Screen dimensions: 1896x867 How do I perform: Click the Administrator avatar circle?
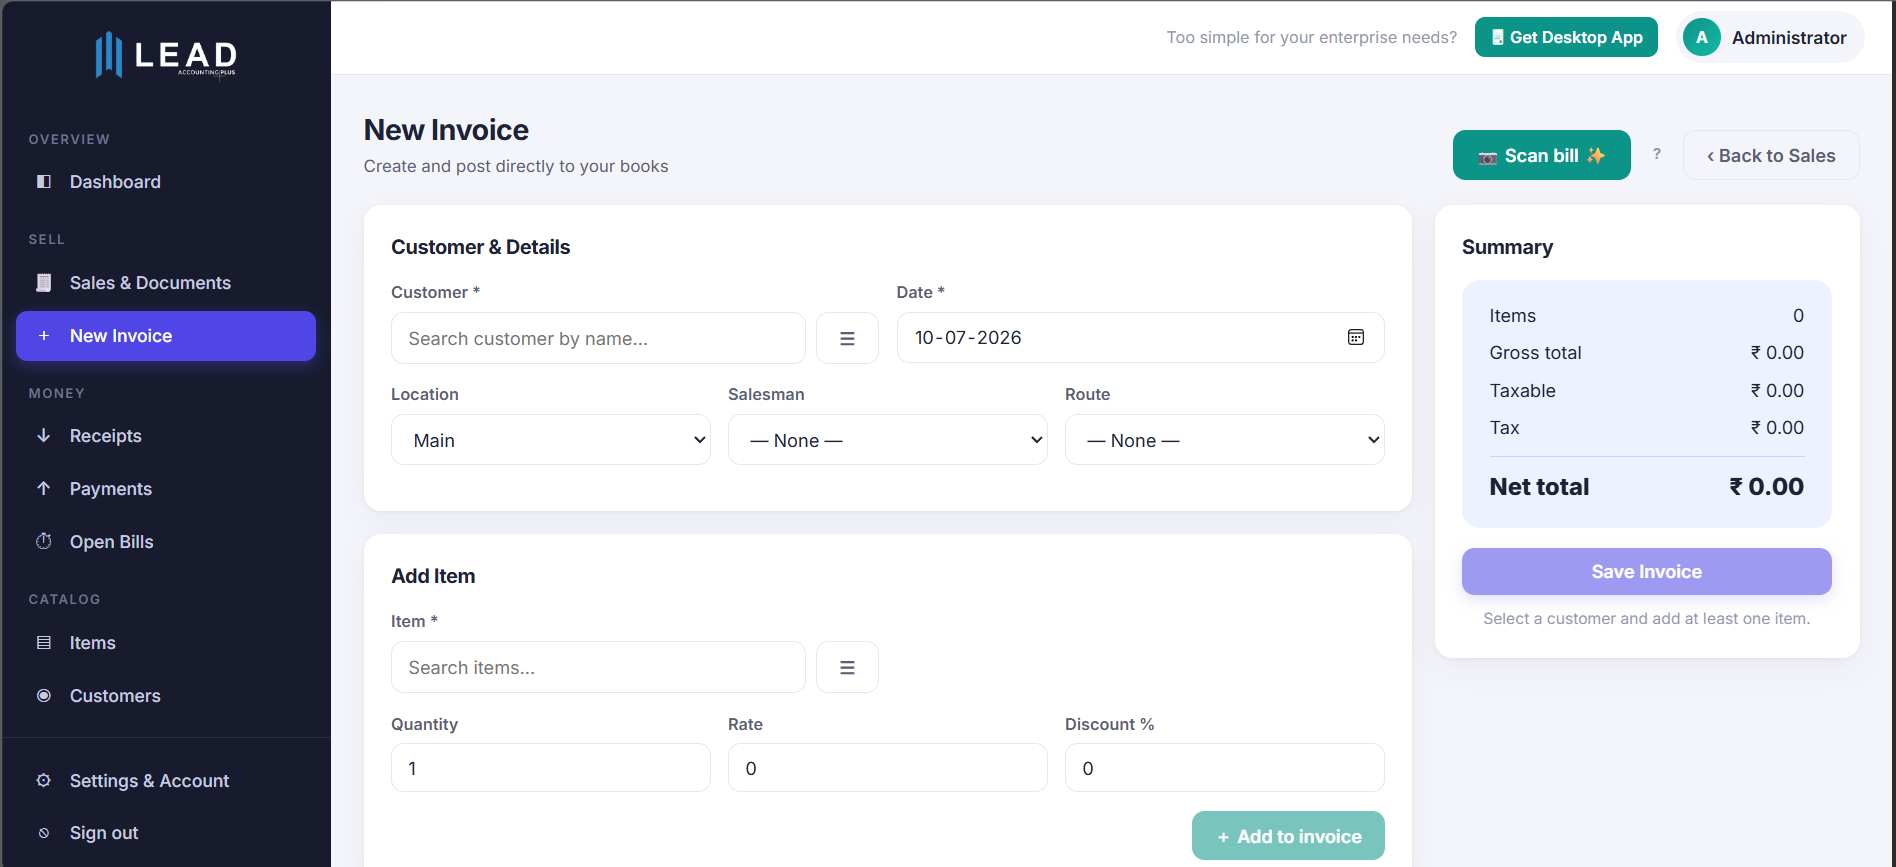click(x=1702, y=37)
